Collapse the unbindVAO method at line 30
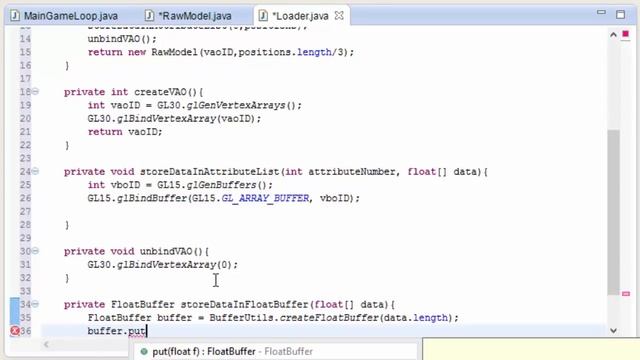Viewport: 640px width, 360px height. [x=36, y=251]
